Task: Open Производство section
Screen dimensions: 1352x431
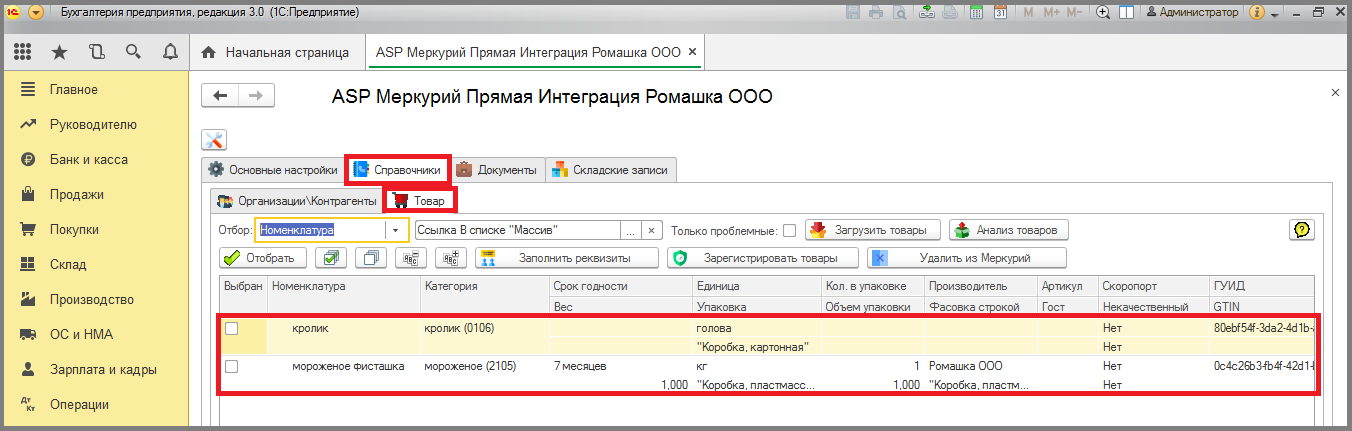Action: tap(94, 300)
